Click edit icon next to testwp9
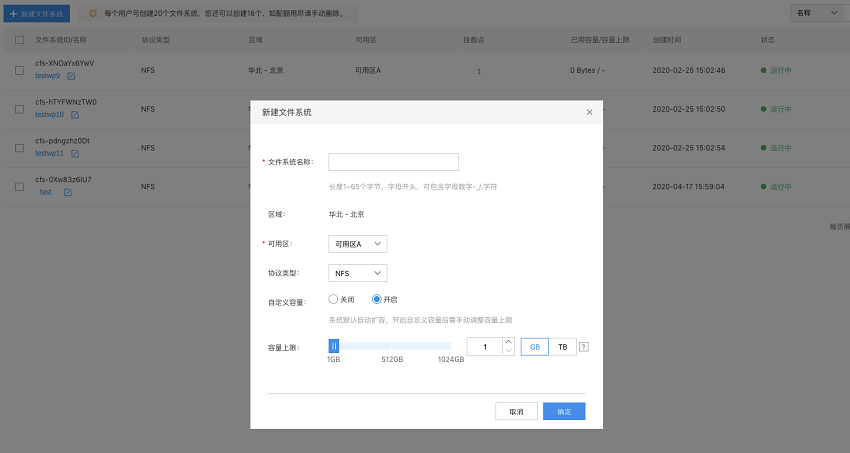The width and height of the screenshot is (850, 453). tap(71, 76)
